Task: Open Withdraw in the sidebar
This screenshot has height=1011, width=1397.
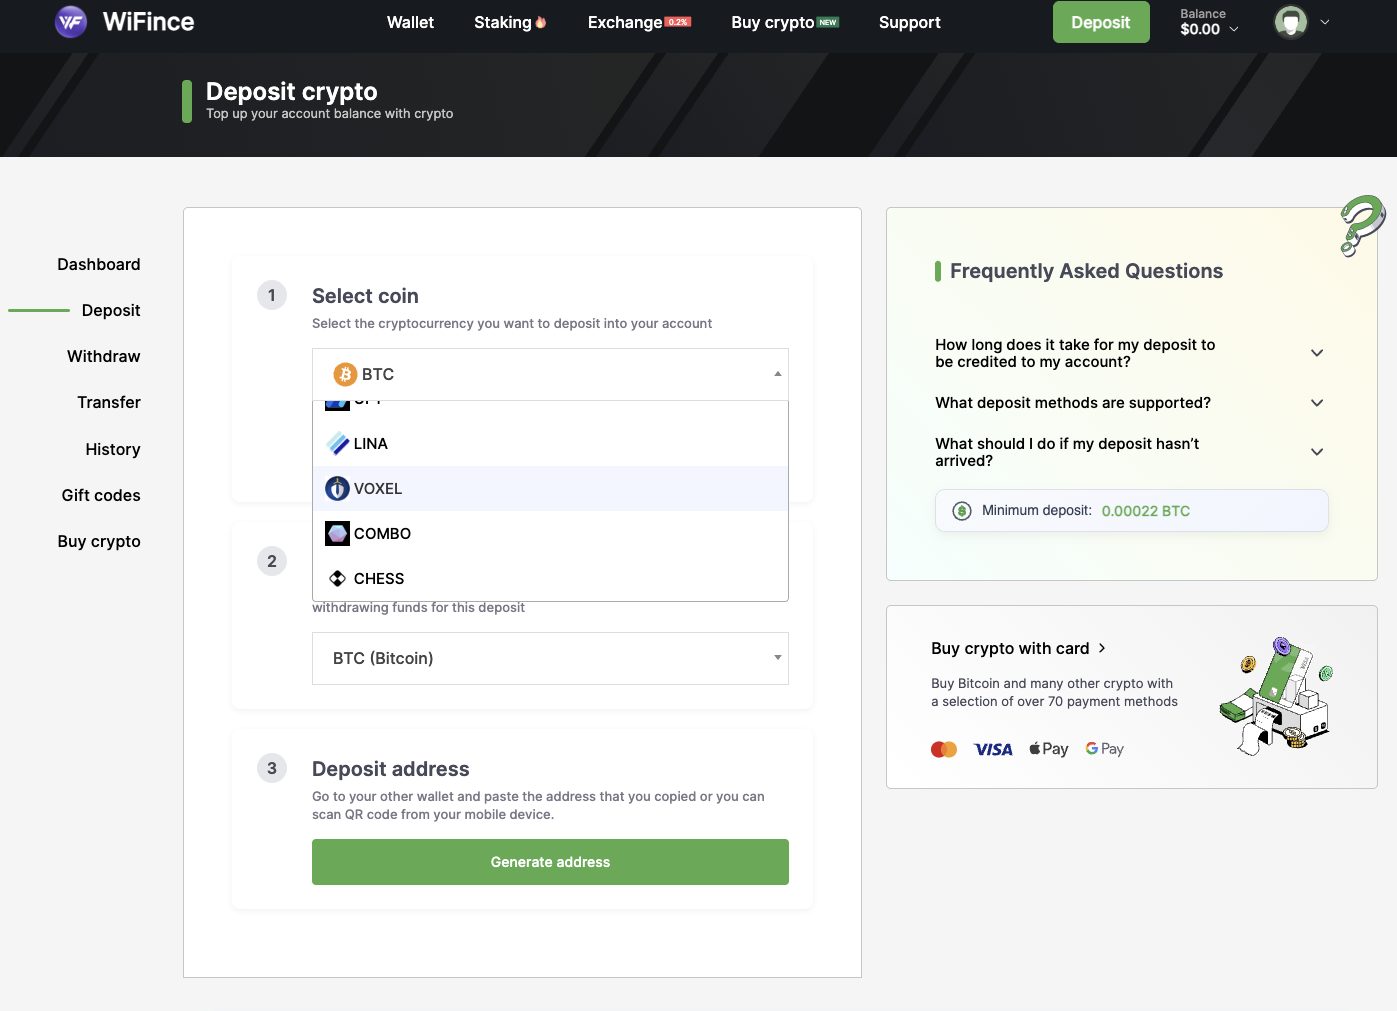Action: (104, 357)
